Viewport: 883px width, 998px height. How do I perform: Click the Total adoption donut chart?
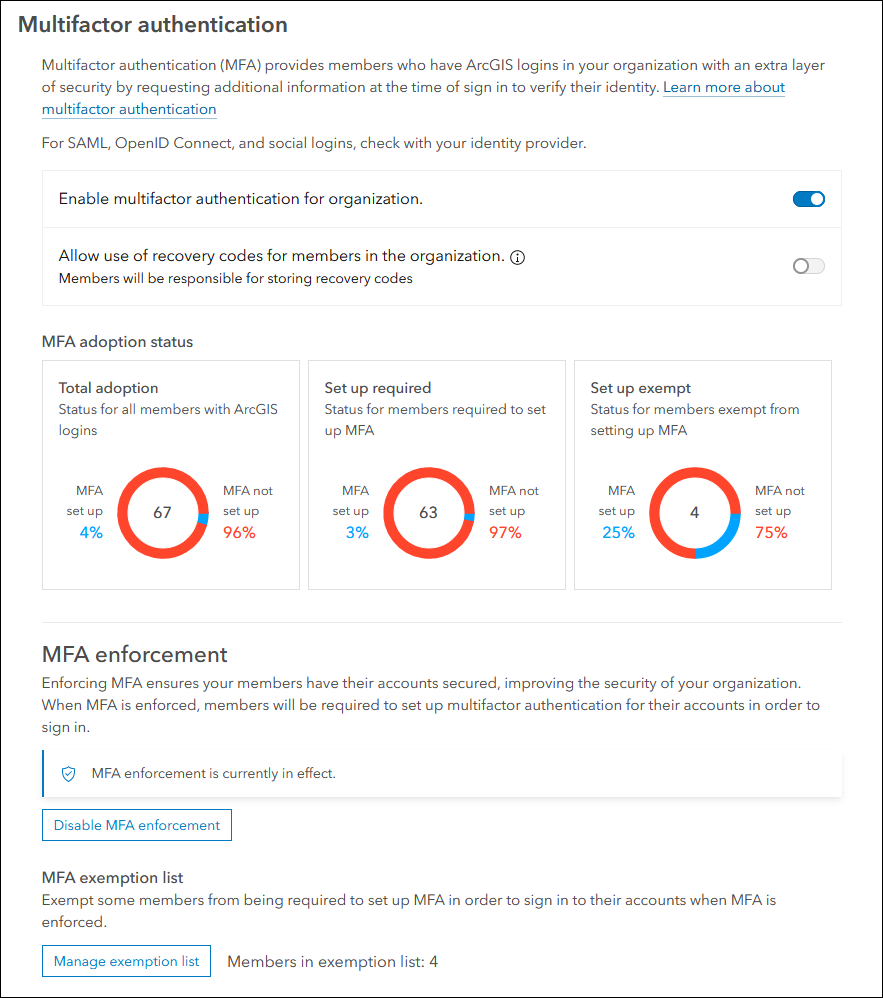pos(162,513)
